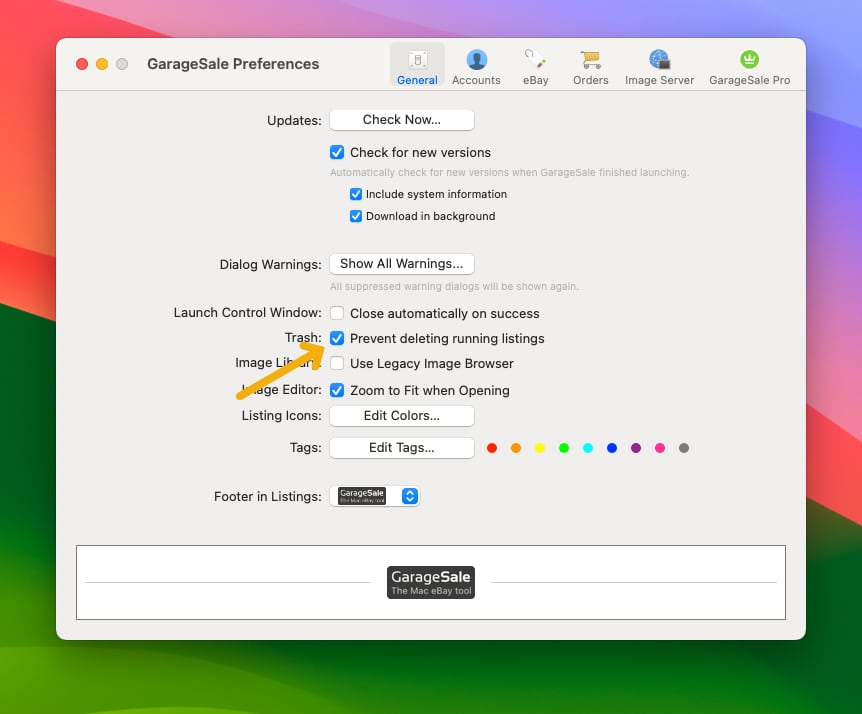Select the red tag color dot

point(492,448)
